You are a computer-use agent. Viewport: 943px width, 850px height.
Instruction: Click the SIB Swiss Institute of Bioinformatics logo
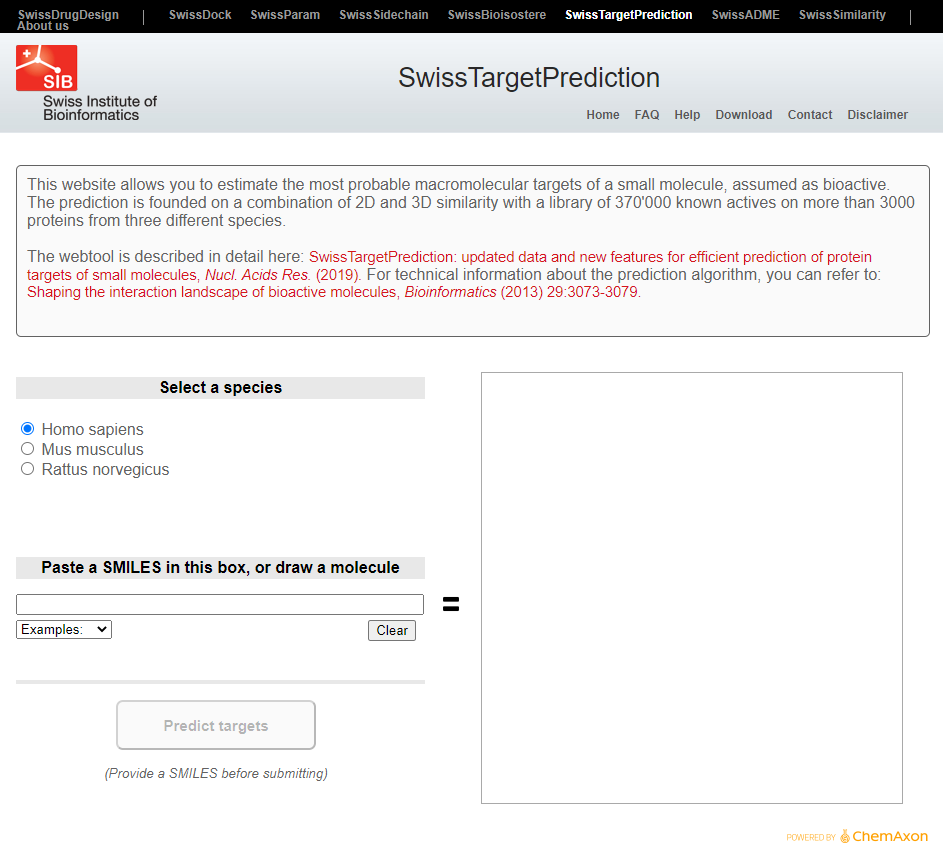(86, 83)
